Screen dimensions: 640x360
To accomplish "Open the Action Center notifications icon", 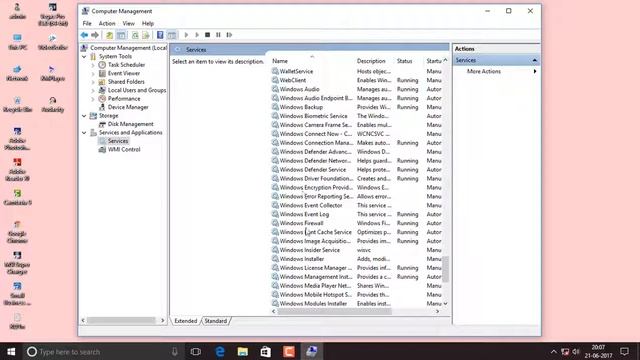I will [624, 351].
